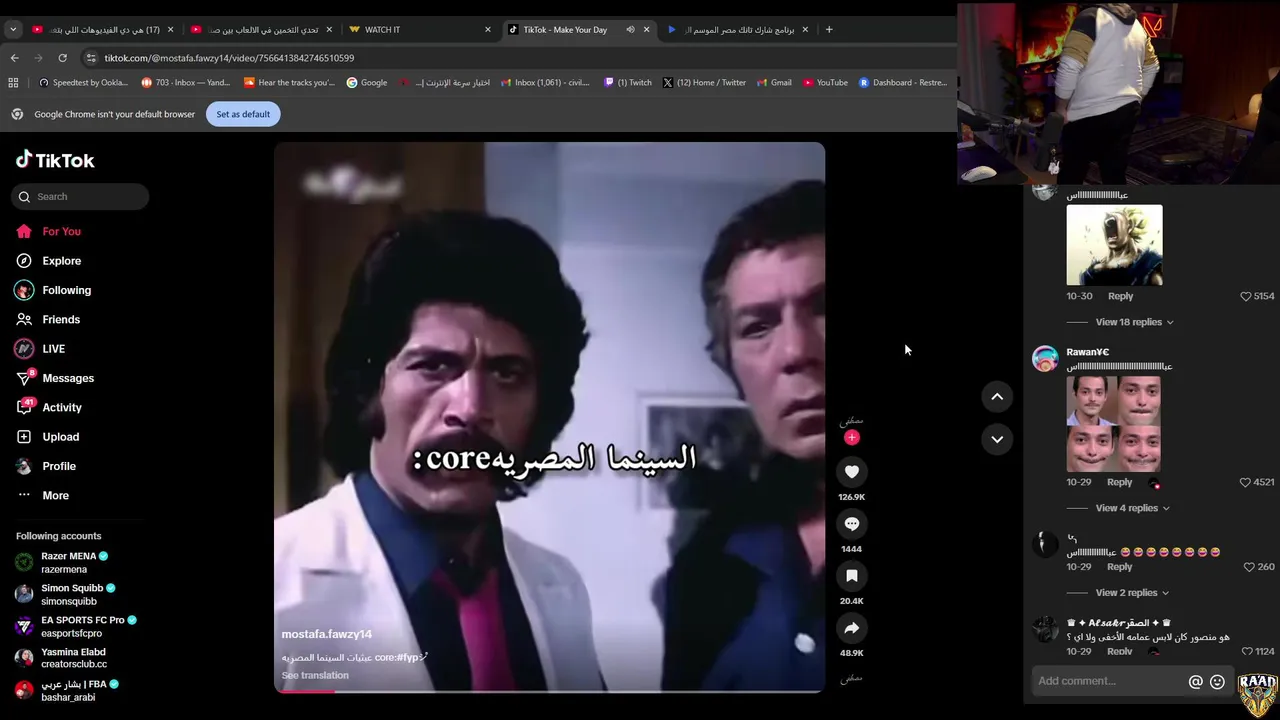Open the Twitch bookmark
Screen dimensions: 1280x720
(627, 83)
